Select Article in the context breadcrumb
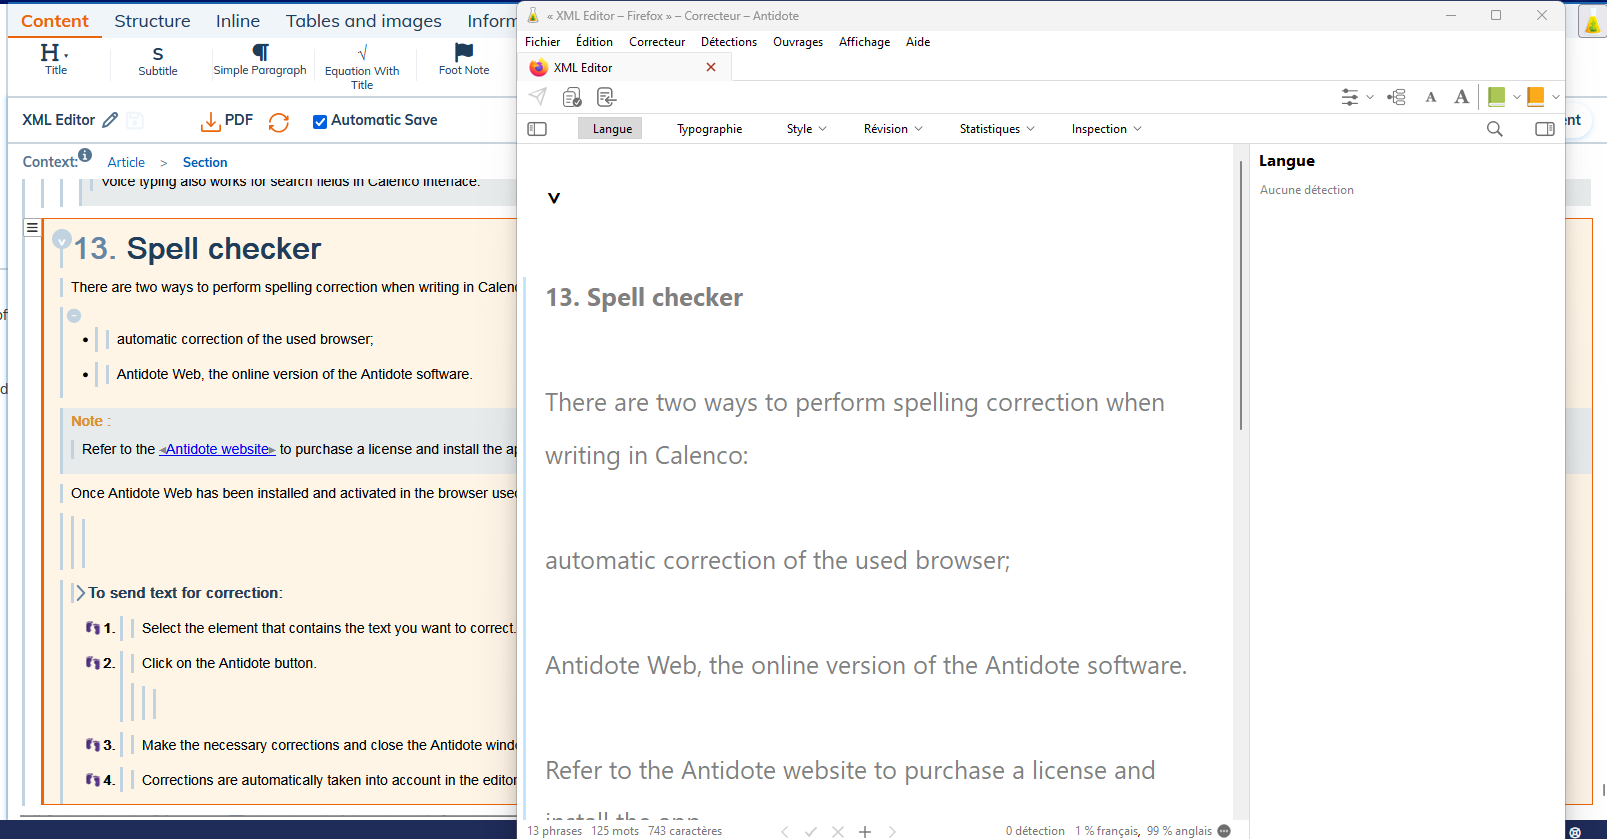The width and height of the screenshot is (1607, 839). [126, 162]
